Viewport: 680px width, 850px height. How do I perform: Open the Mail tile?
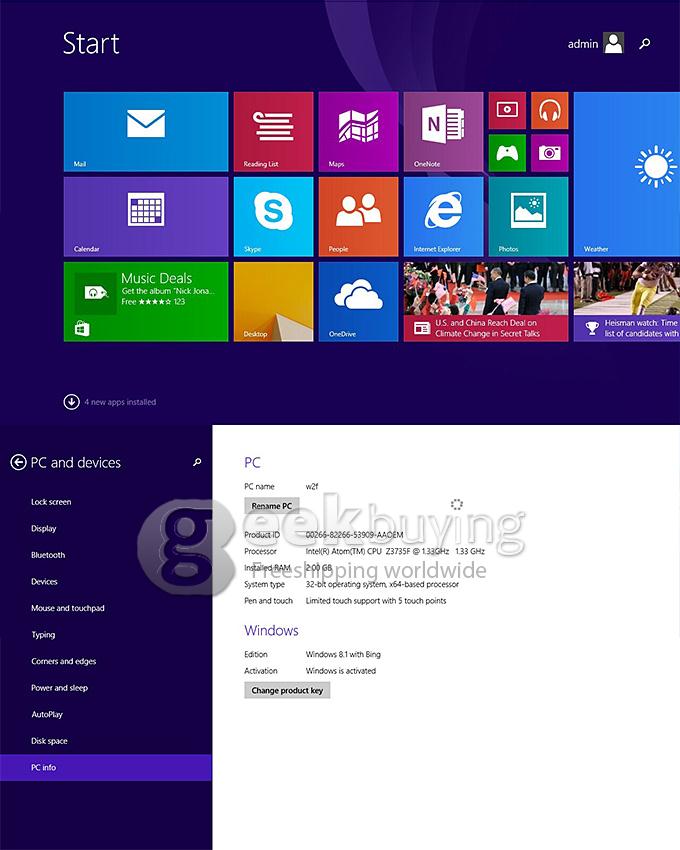(x=146, y=132)
